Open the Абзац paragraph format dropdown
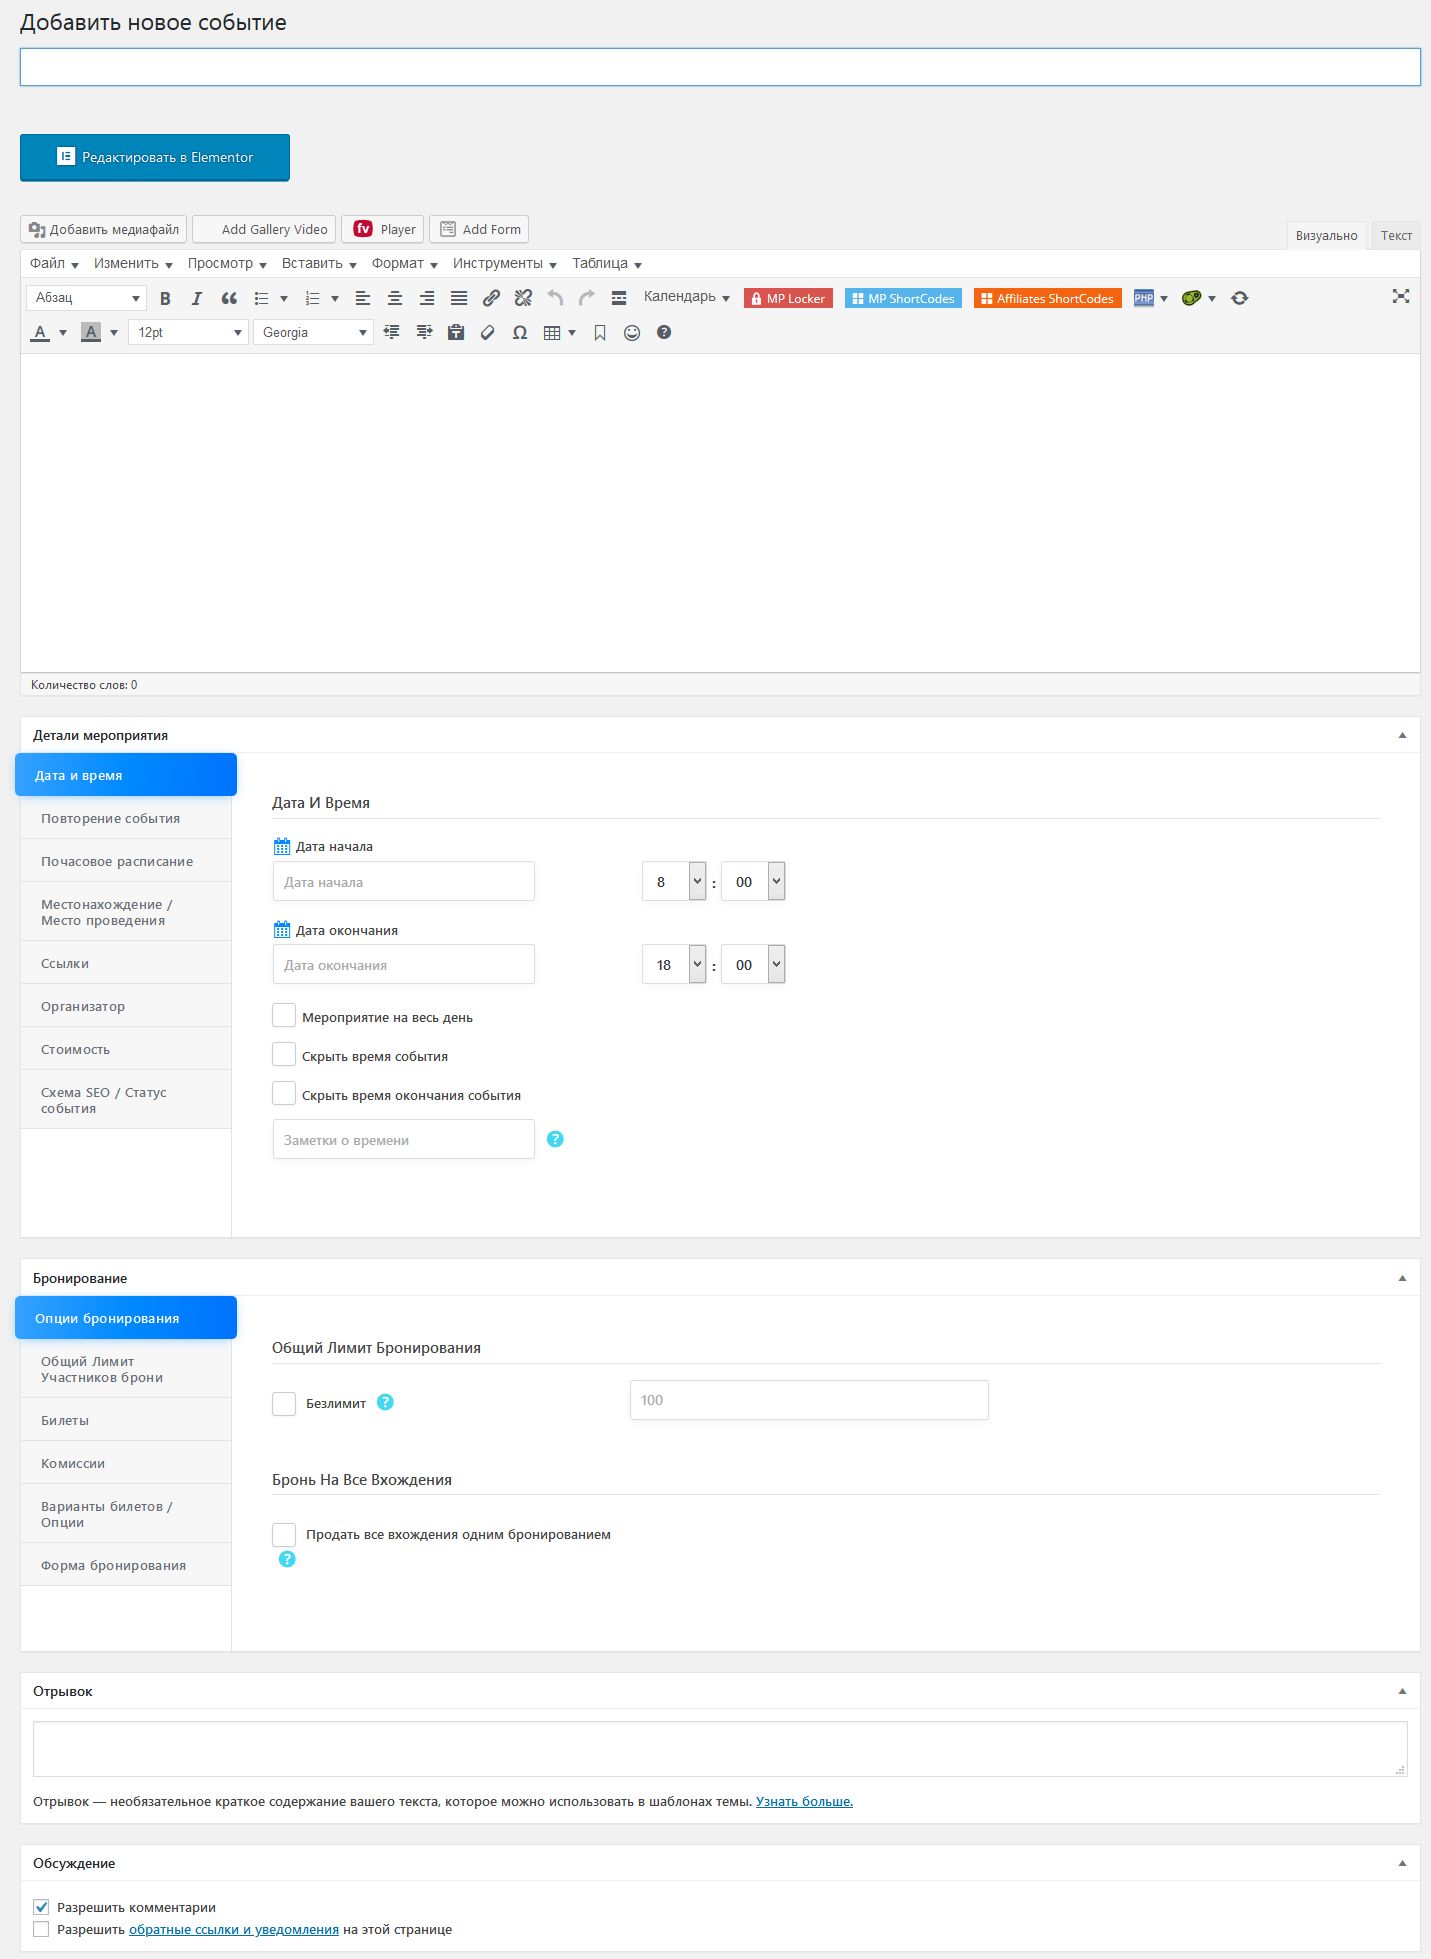 pyautogui.click(x=86, y=298)
